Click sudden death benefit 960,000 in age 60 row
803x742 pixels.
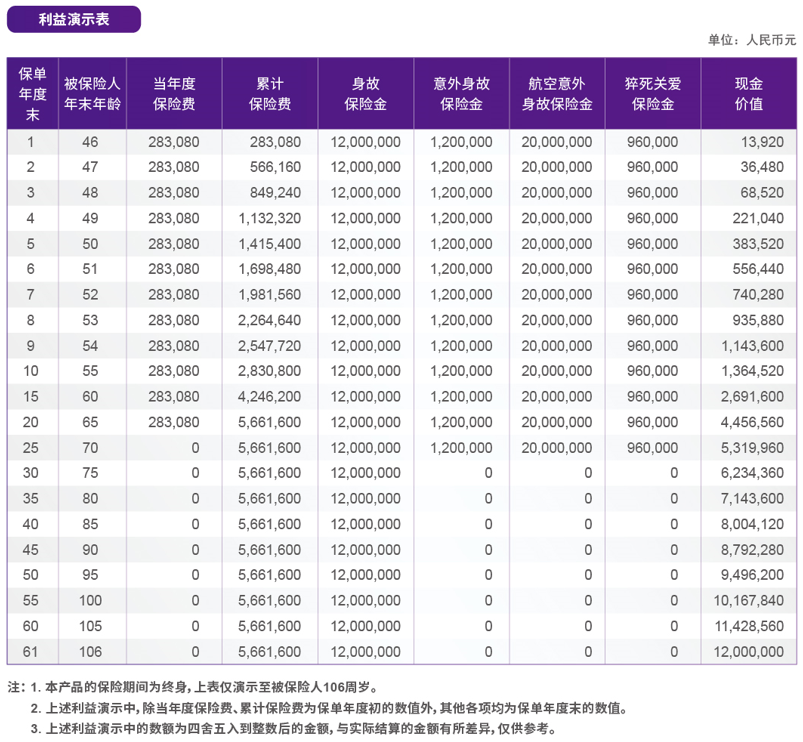click(x=653, y=396)
